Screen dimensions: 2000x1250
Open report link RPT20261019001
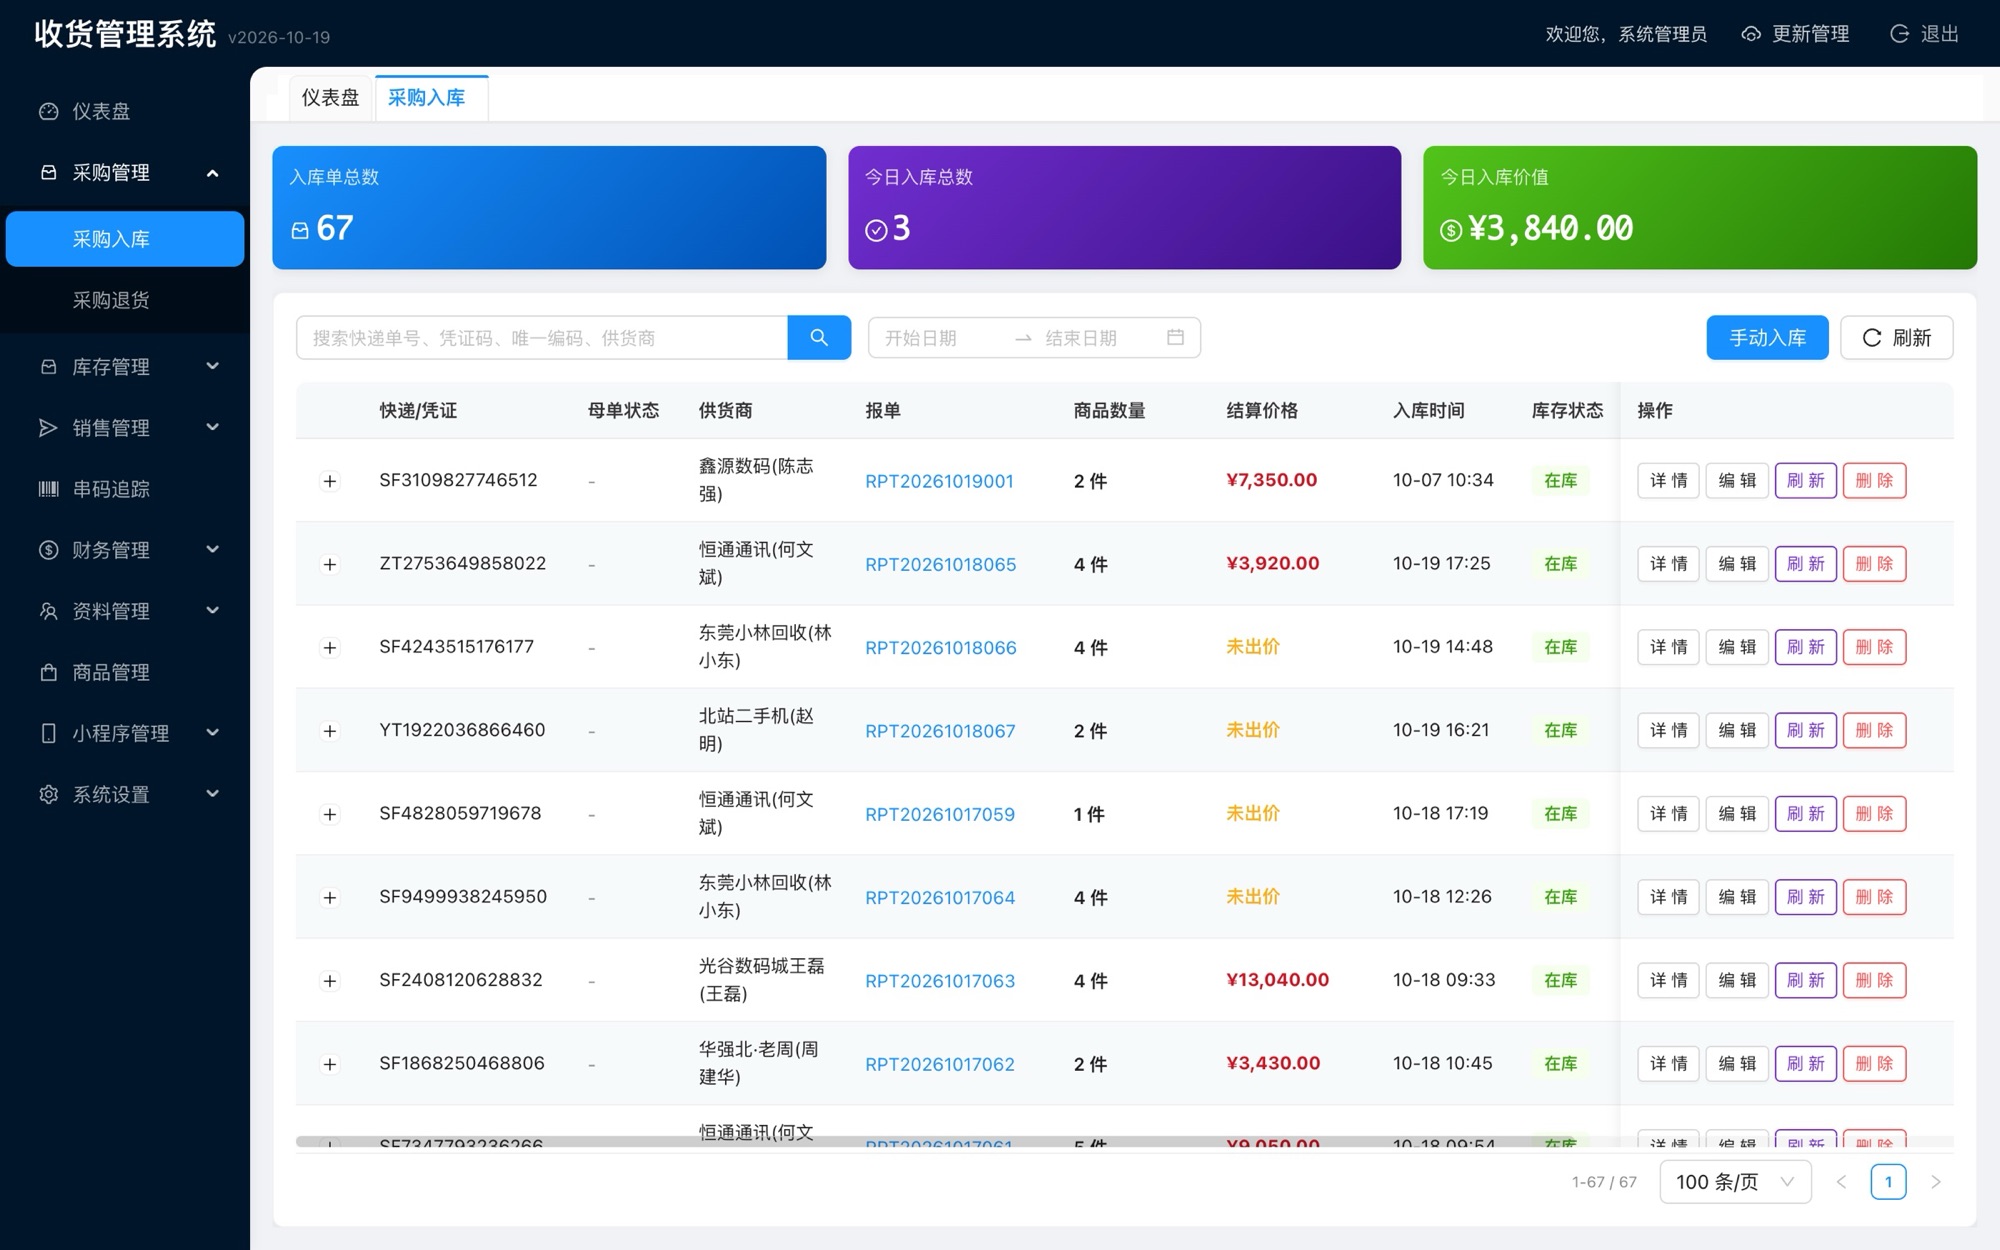(939, 481)
